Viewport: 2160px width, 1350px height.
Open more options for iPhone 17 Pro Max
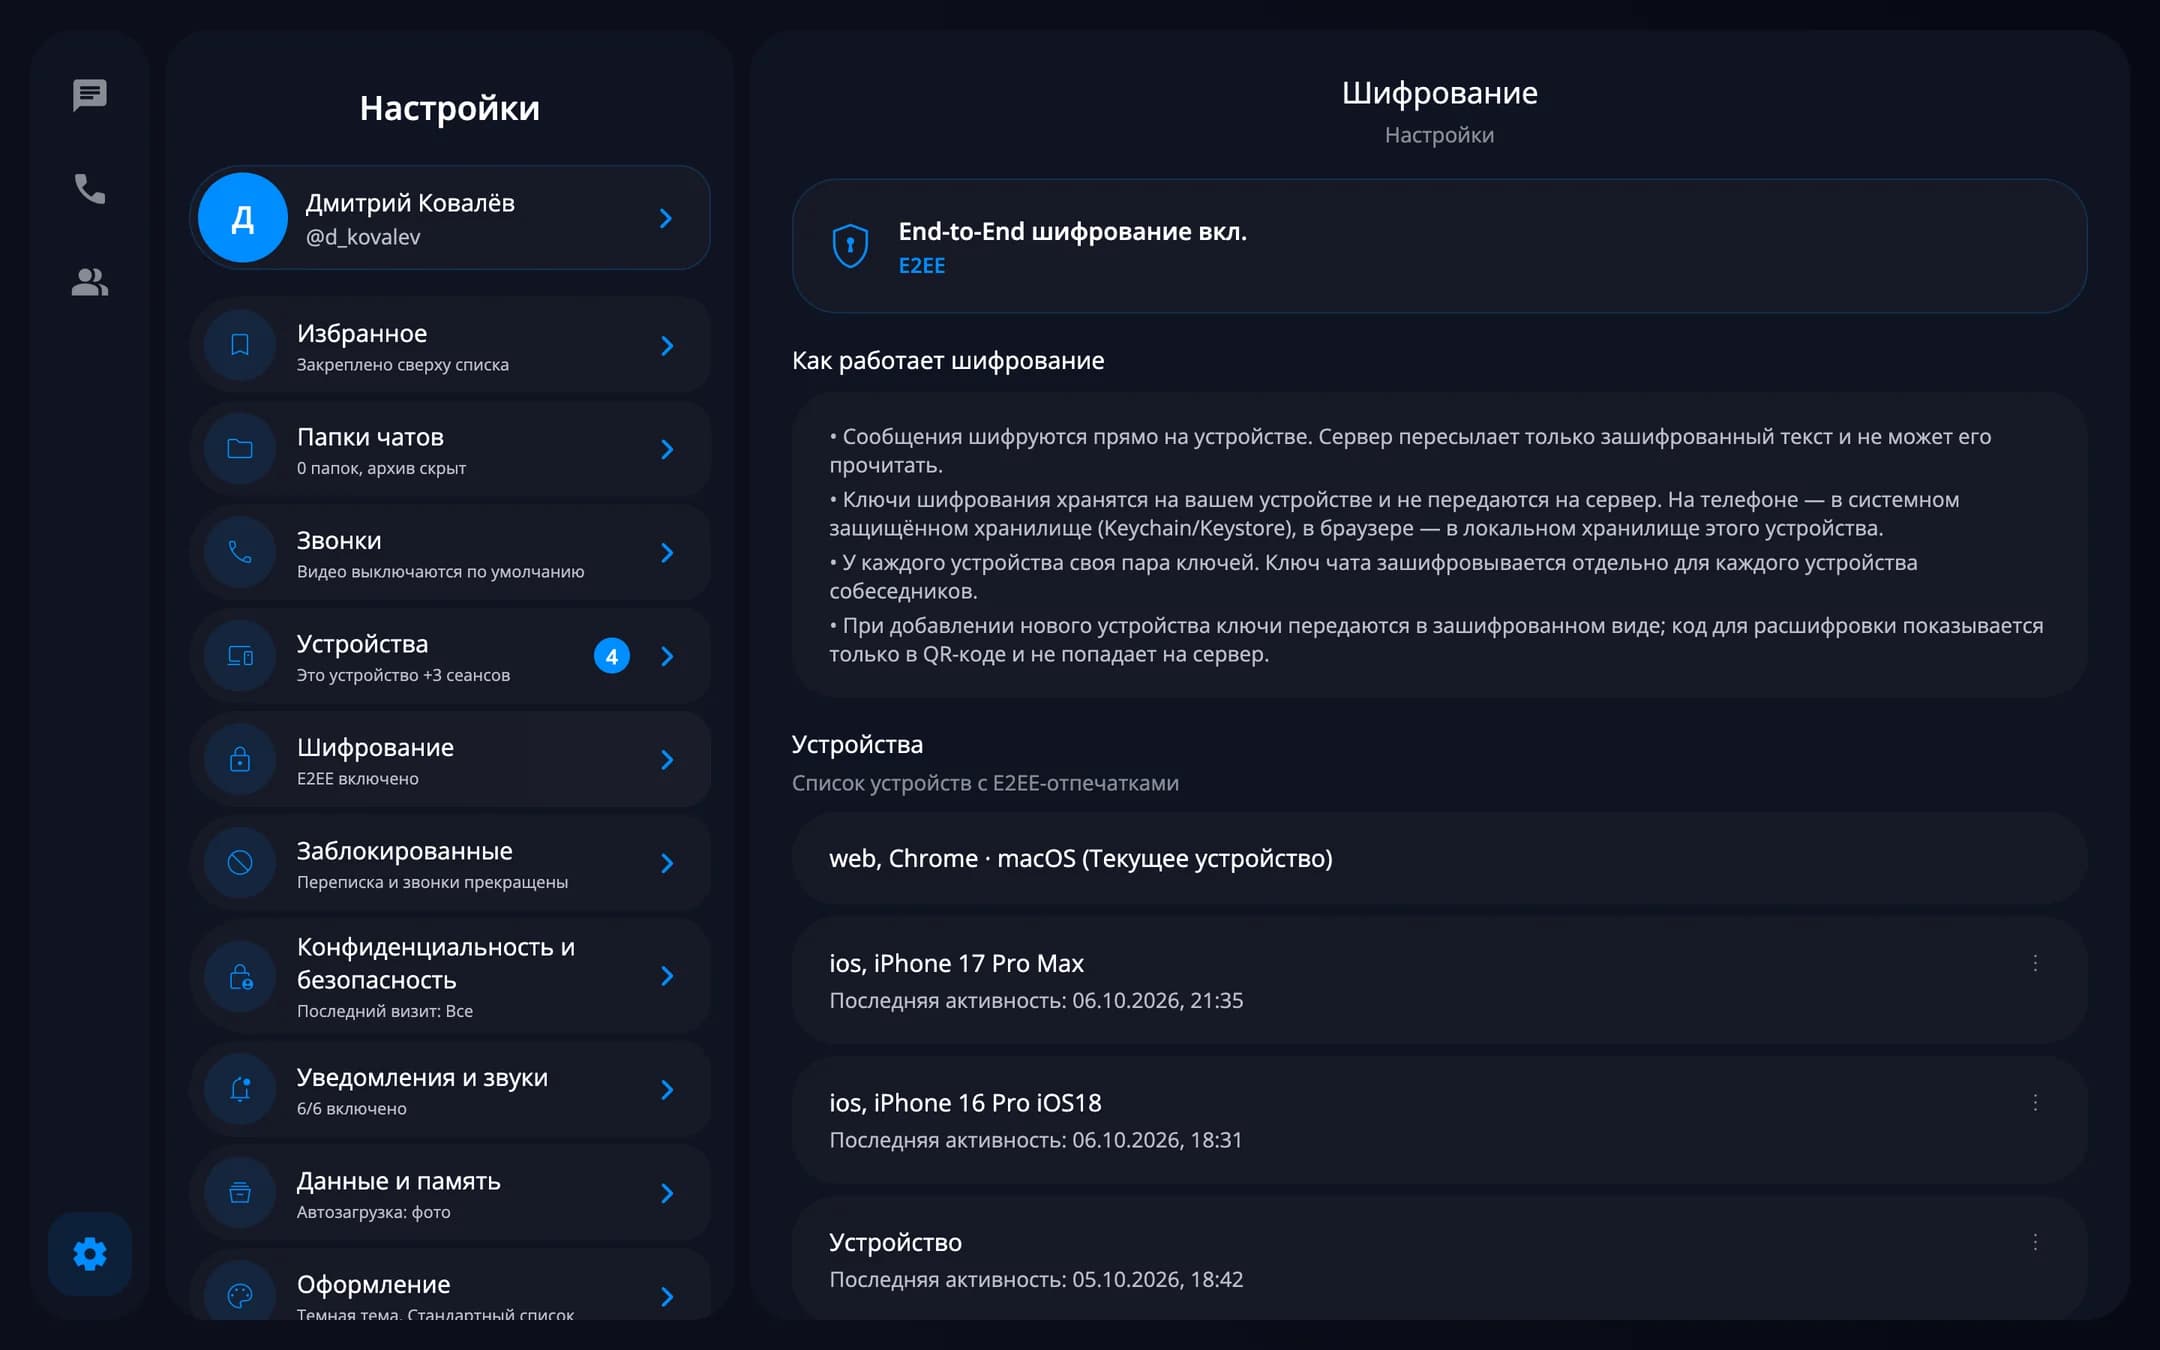(x=2035, y=963)
